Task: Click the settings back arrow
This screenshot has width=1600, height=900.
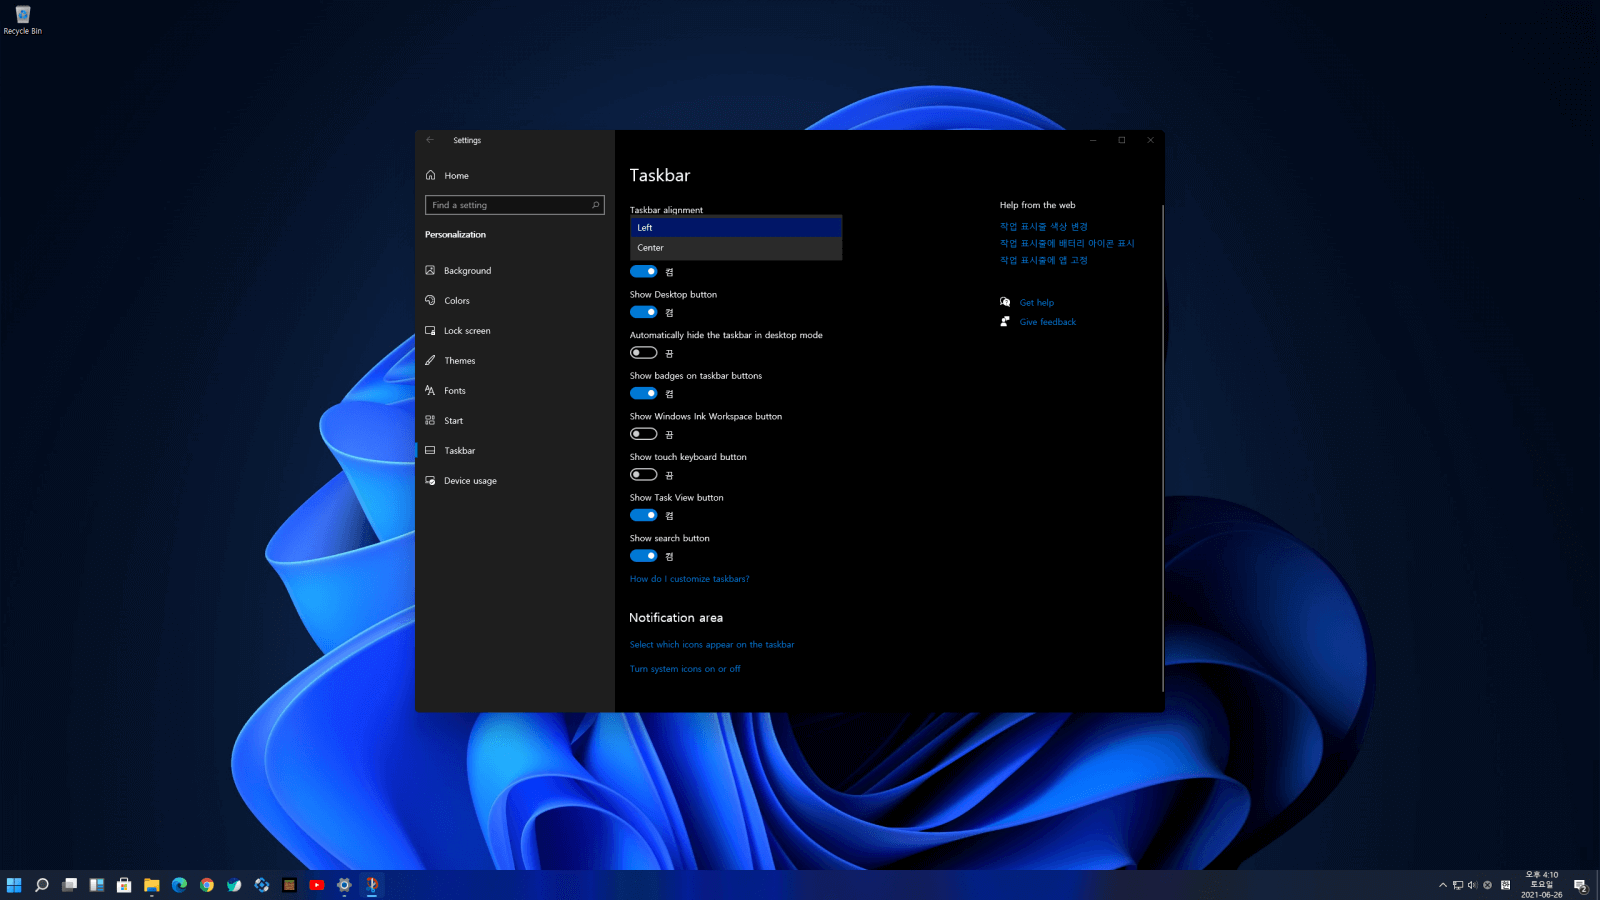Action: 430,140
